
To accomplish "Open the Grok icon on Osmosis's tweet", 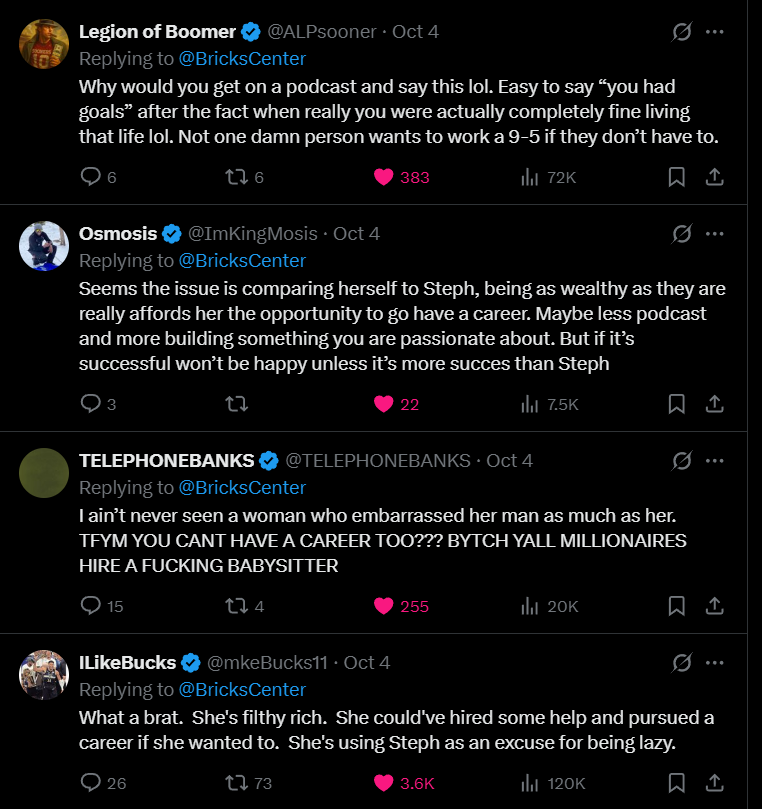I will (x=682, y=233).
